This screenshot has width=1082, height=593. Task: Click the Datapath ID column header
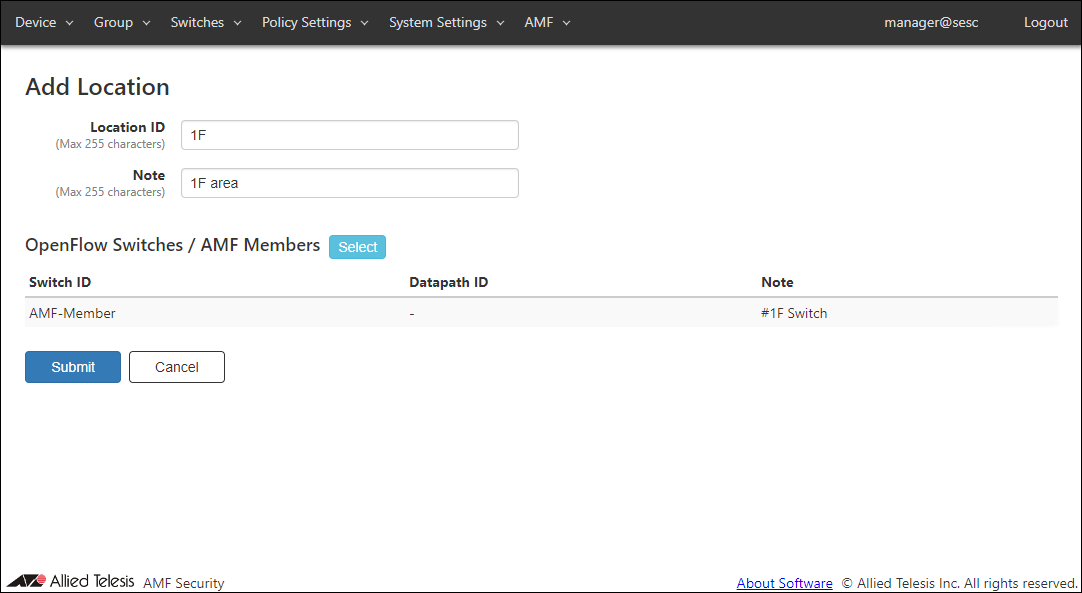tap(448, 282)
